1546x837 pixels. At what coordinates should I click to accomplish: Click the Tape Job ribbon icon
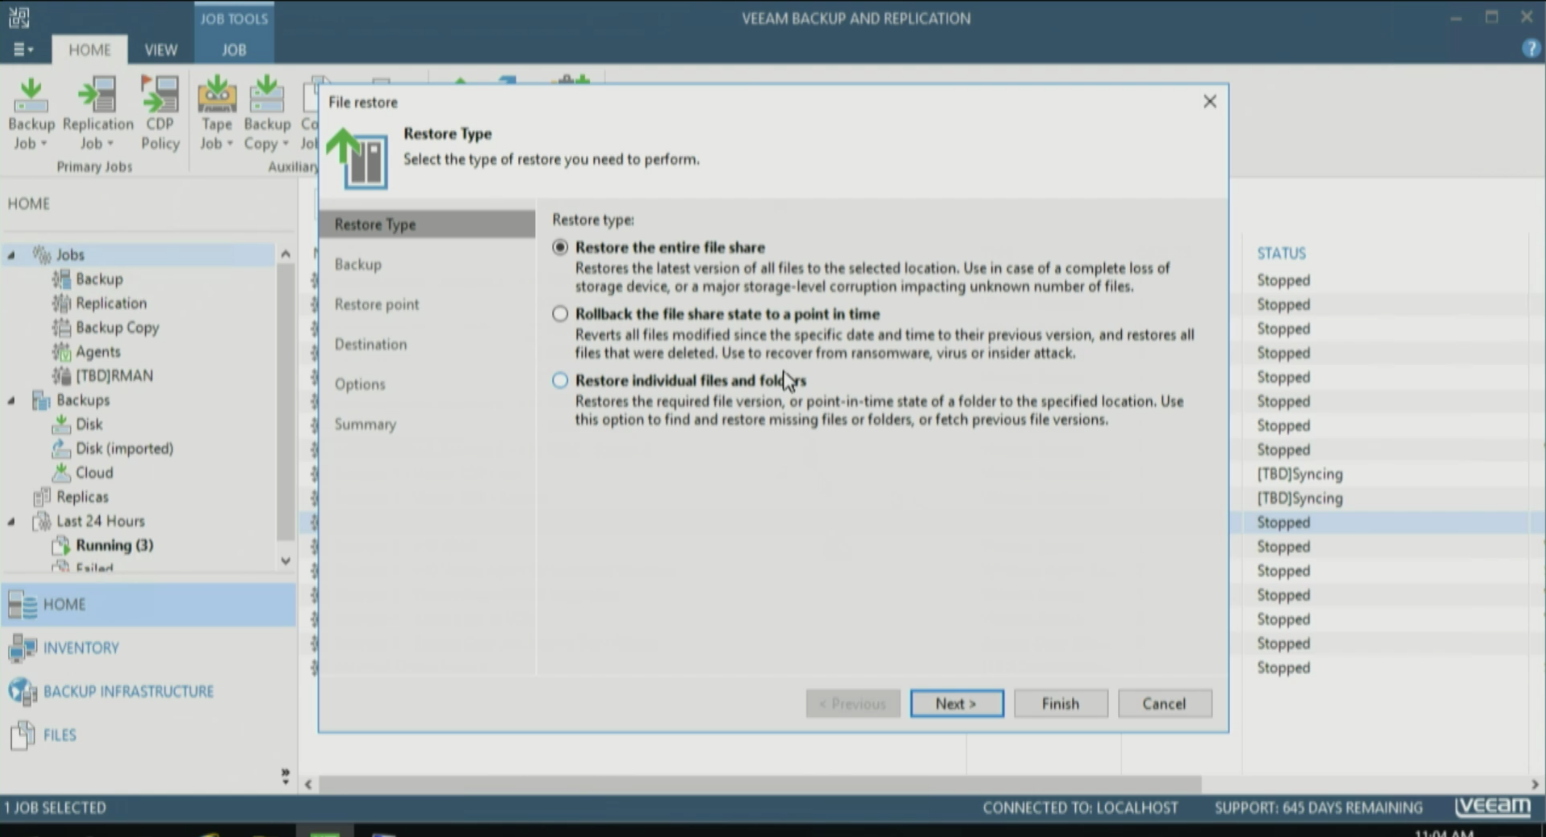216,96
